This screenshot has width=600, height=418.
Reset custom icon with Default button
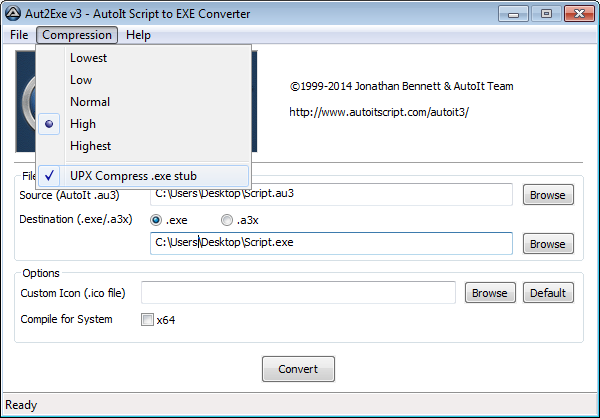coord(548,293)
